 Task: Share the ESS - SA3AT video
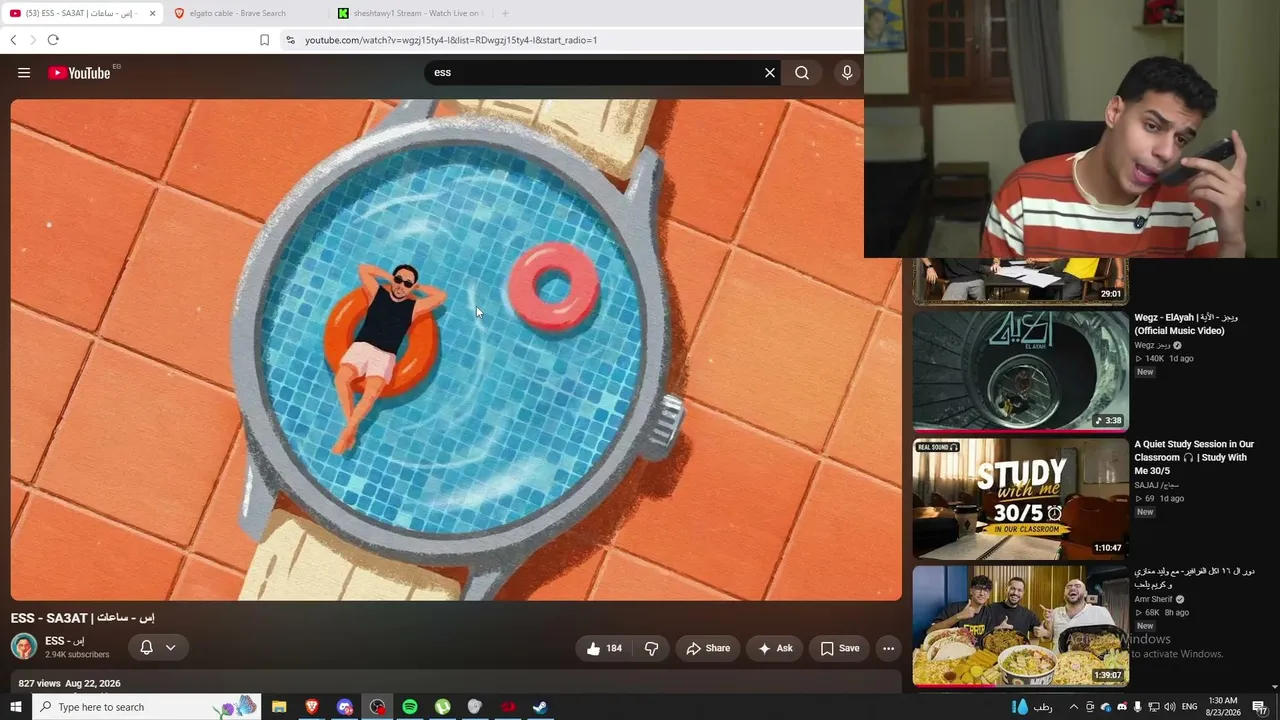(708, 648)
